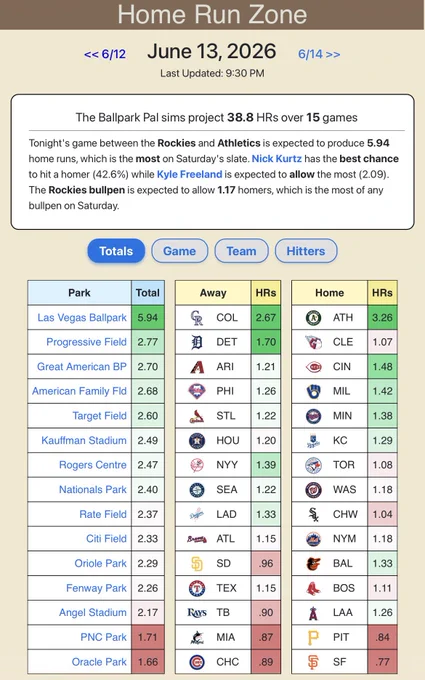
Task: Click the Milwaukee Brewers glove logo
Action: [313, 391]
